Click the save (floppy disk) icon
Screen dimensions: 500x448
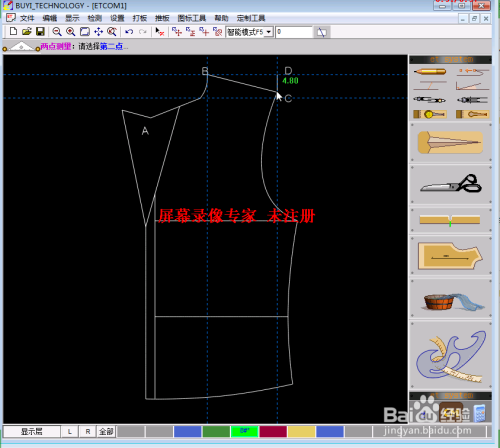(x=40, y=32)
